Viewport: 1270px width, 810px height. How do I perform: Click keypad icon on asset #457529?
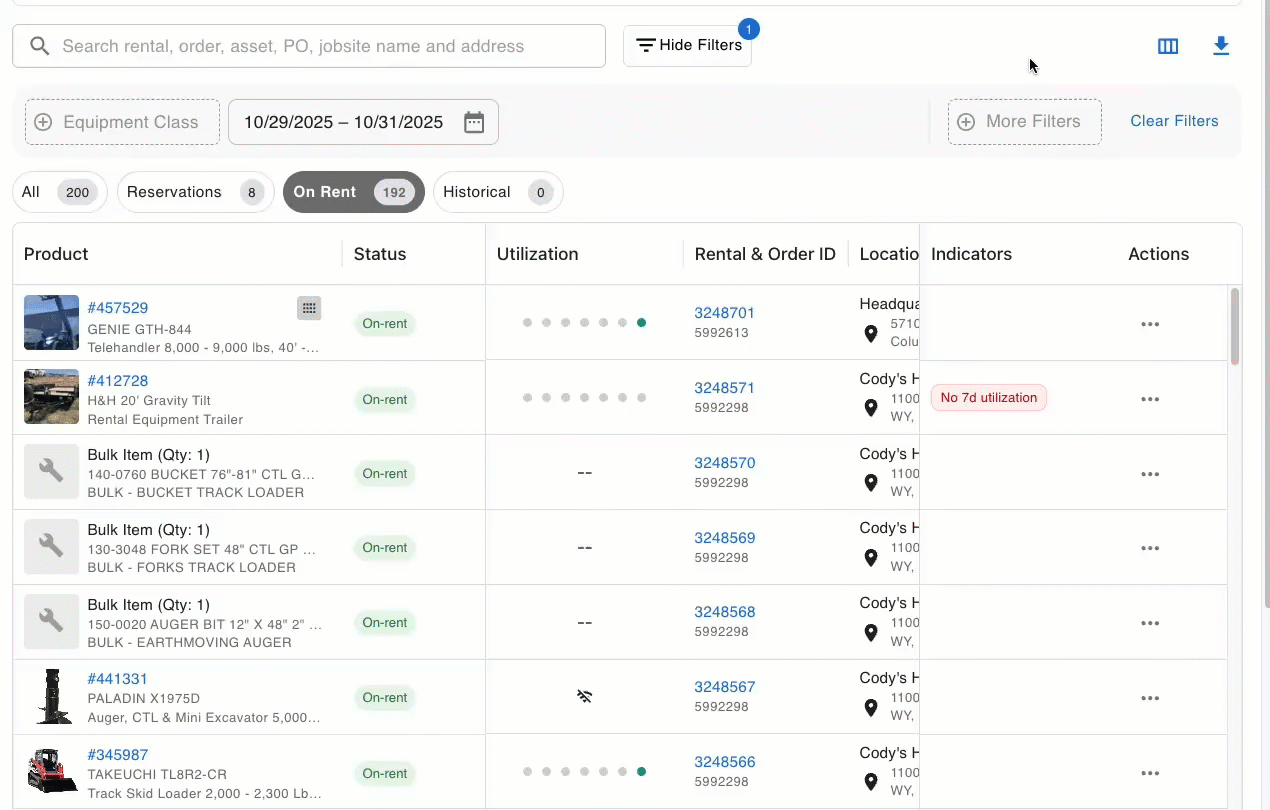(309, 308)
